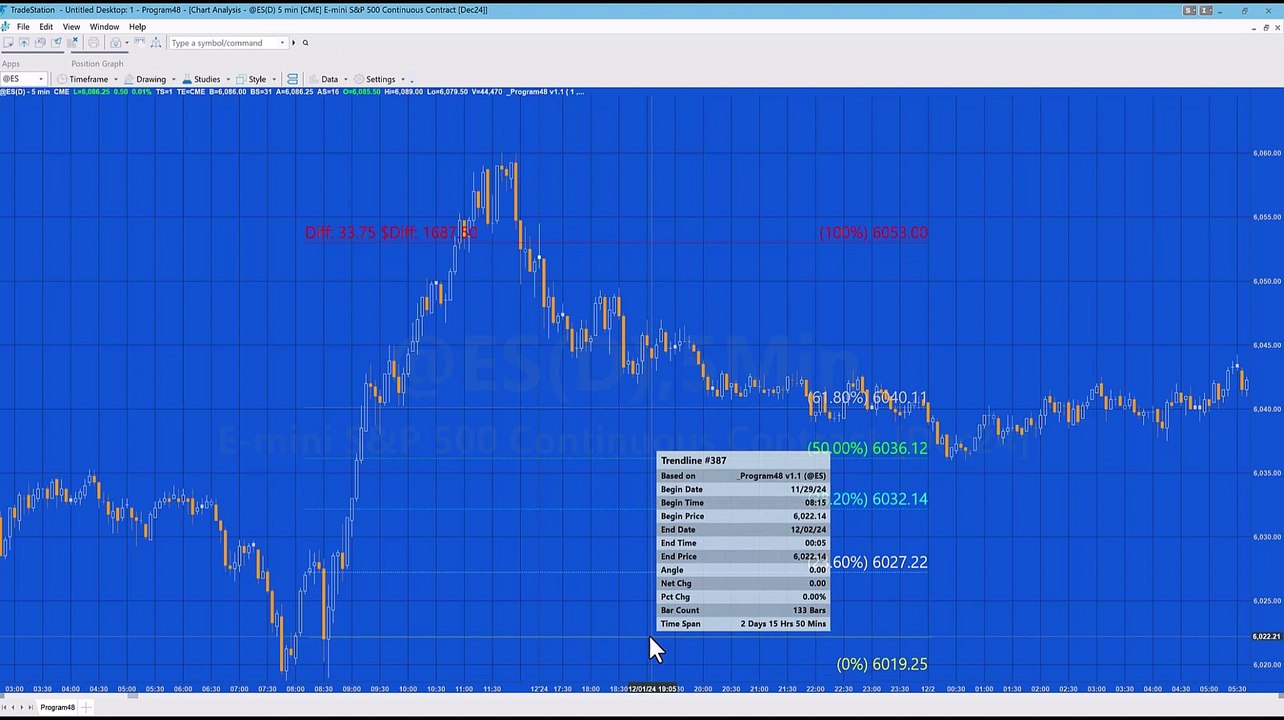
Task: Click the new workspace toolbar icon
Action: [x=8, y=43]
